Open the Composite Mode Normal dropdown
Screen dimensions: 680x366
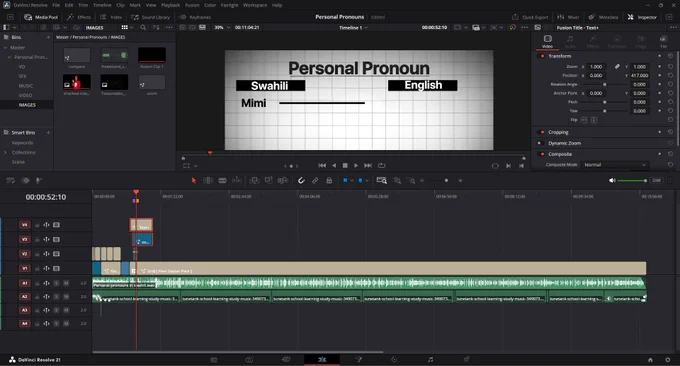615,165
